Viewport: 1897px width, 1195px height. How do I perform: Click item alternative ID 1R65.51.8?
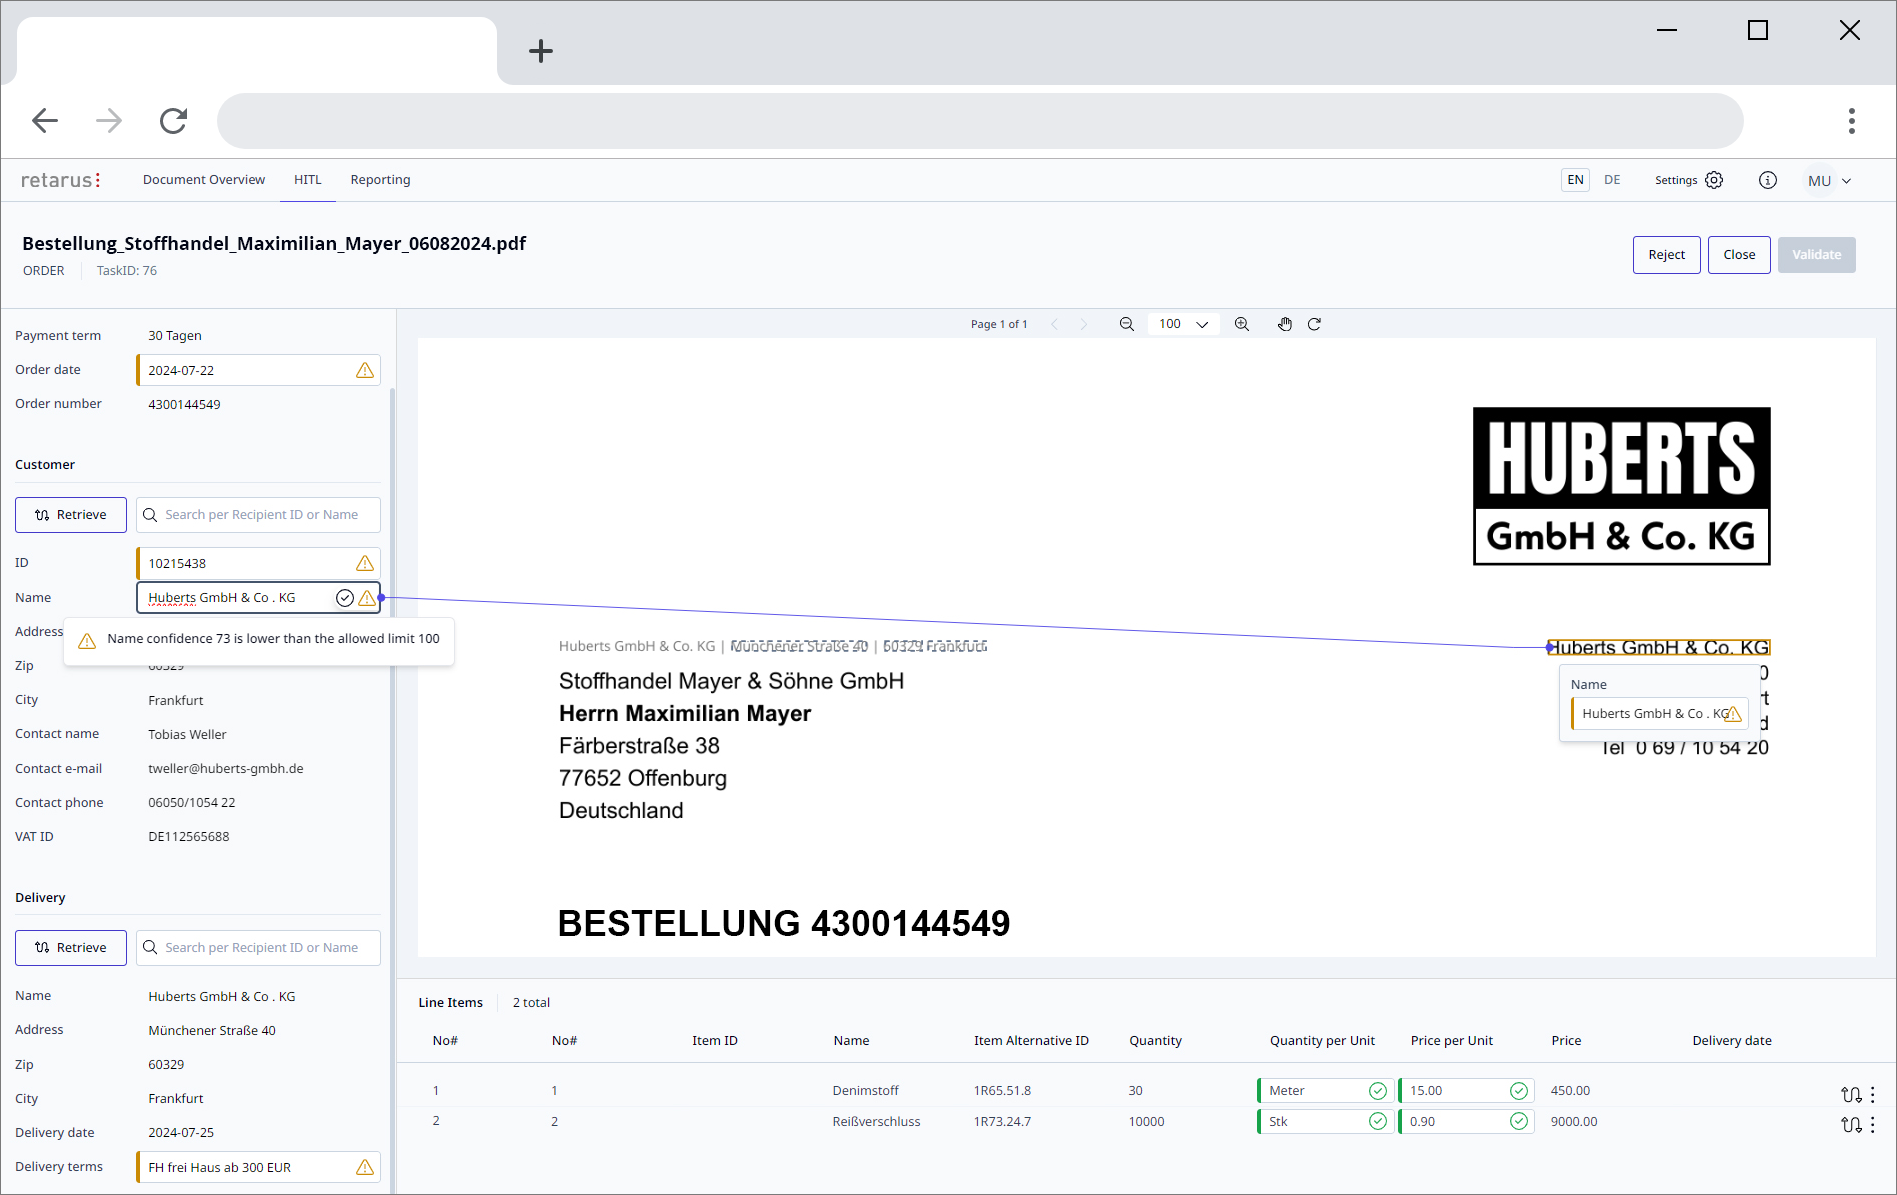(1002, 1091)
